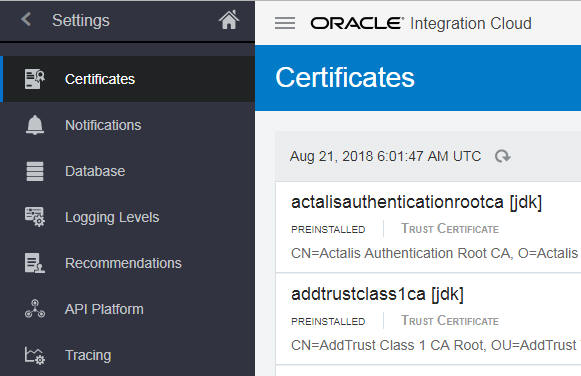Screen dimensions: 581x376
Task: Open the actalisauthenticationrootca [jdk] certificate
Action: (x=416, y=202)
